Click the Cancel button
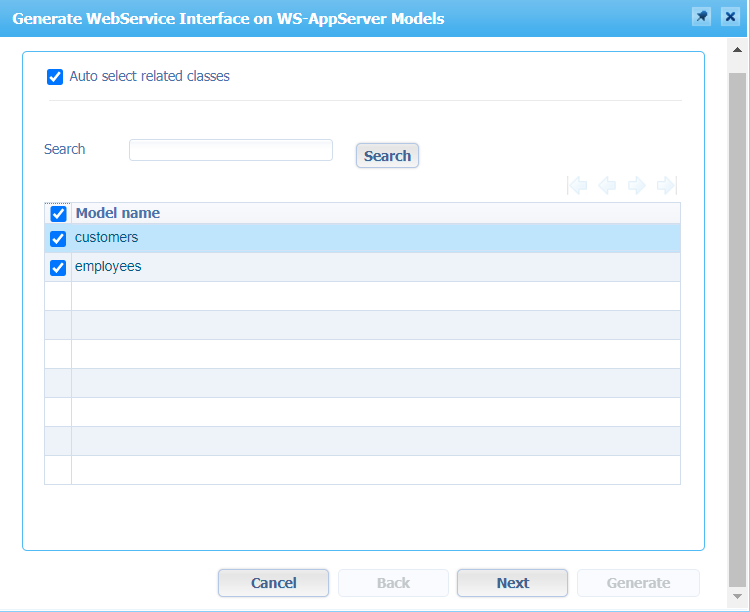Screen dimensions: 750x612 coord(273,583)
